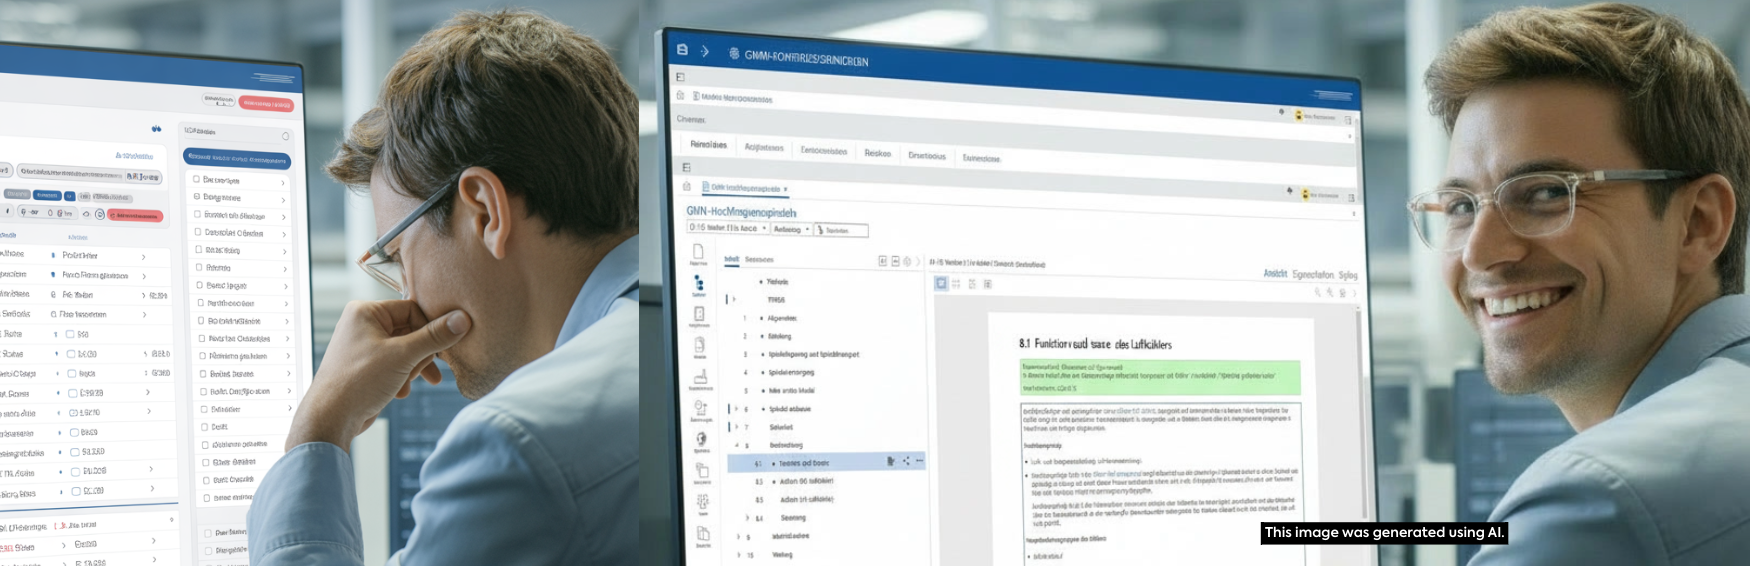This screenshot has width=1750, height=566.
Task: Click the bell icon in the top toolbar row
Action: click(x=1281, y=112)
